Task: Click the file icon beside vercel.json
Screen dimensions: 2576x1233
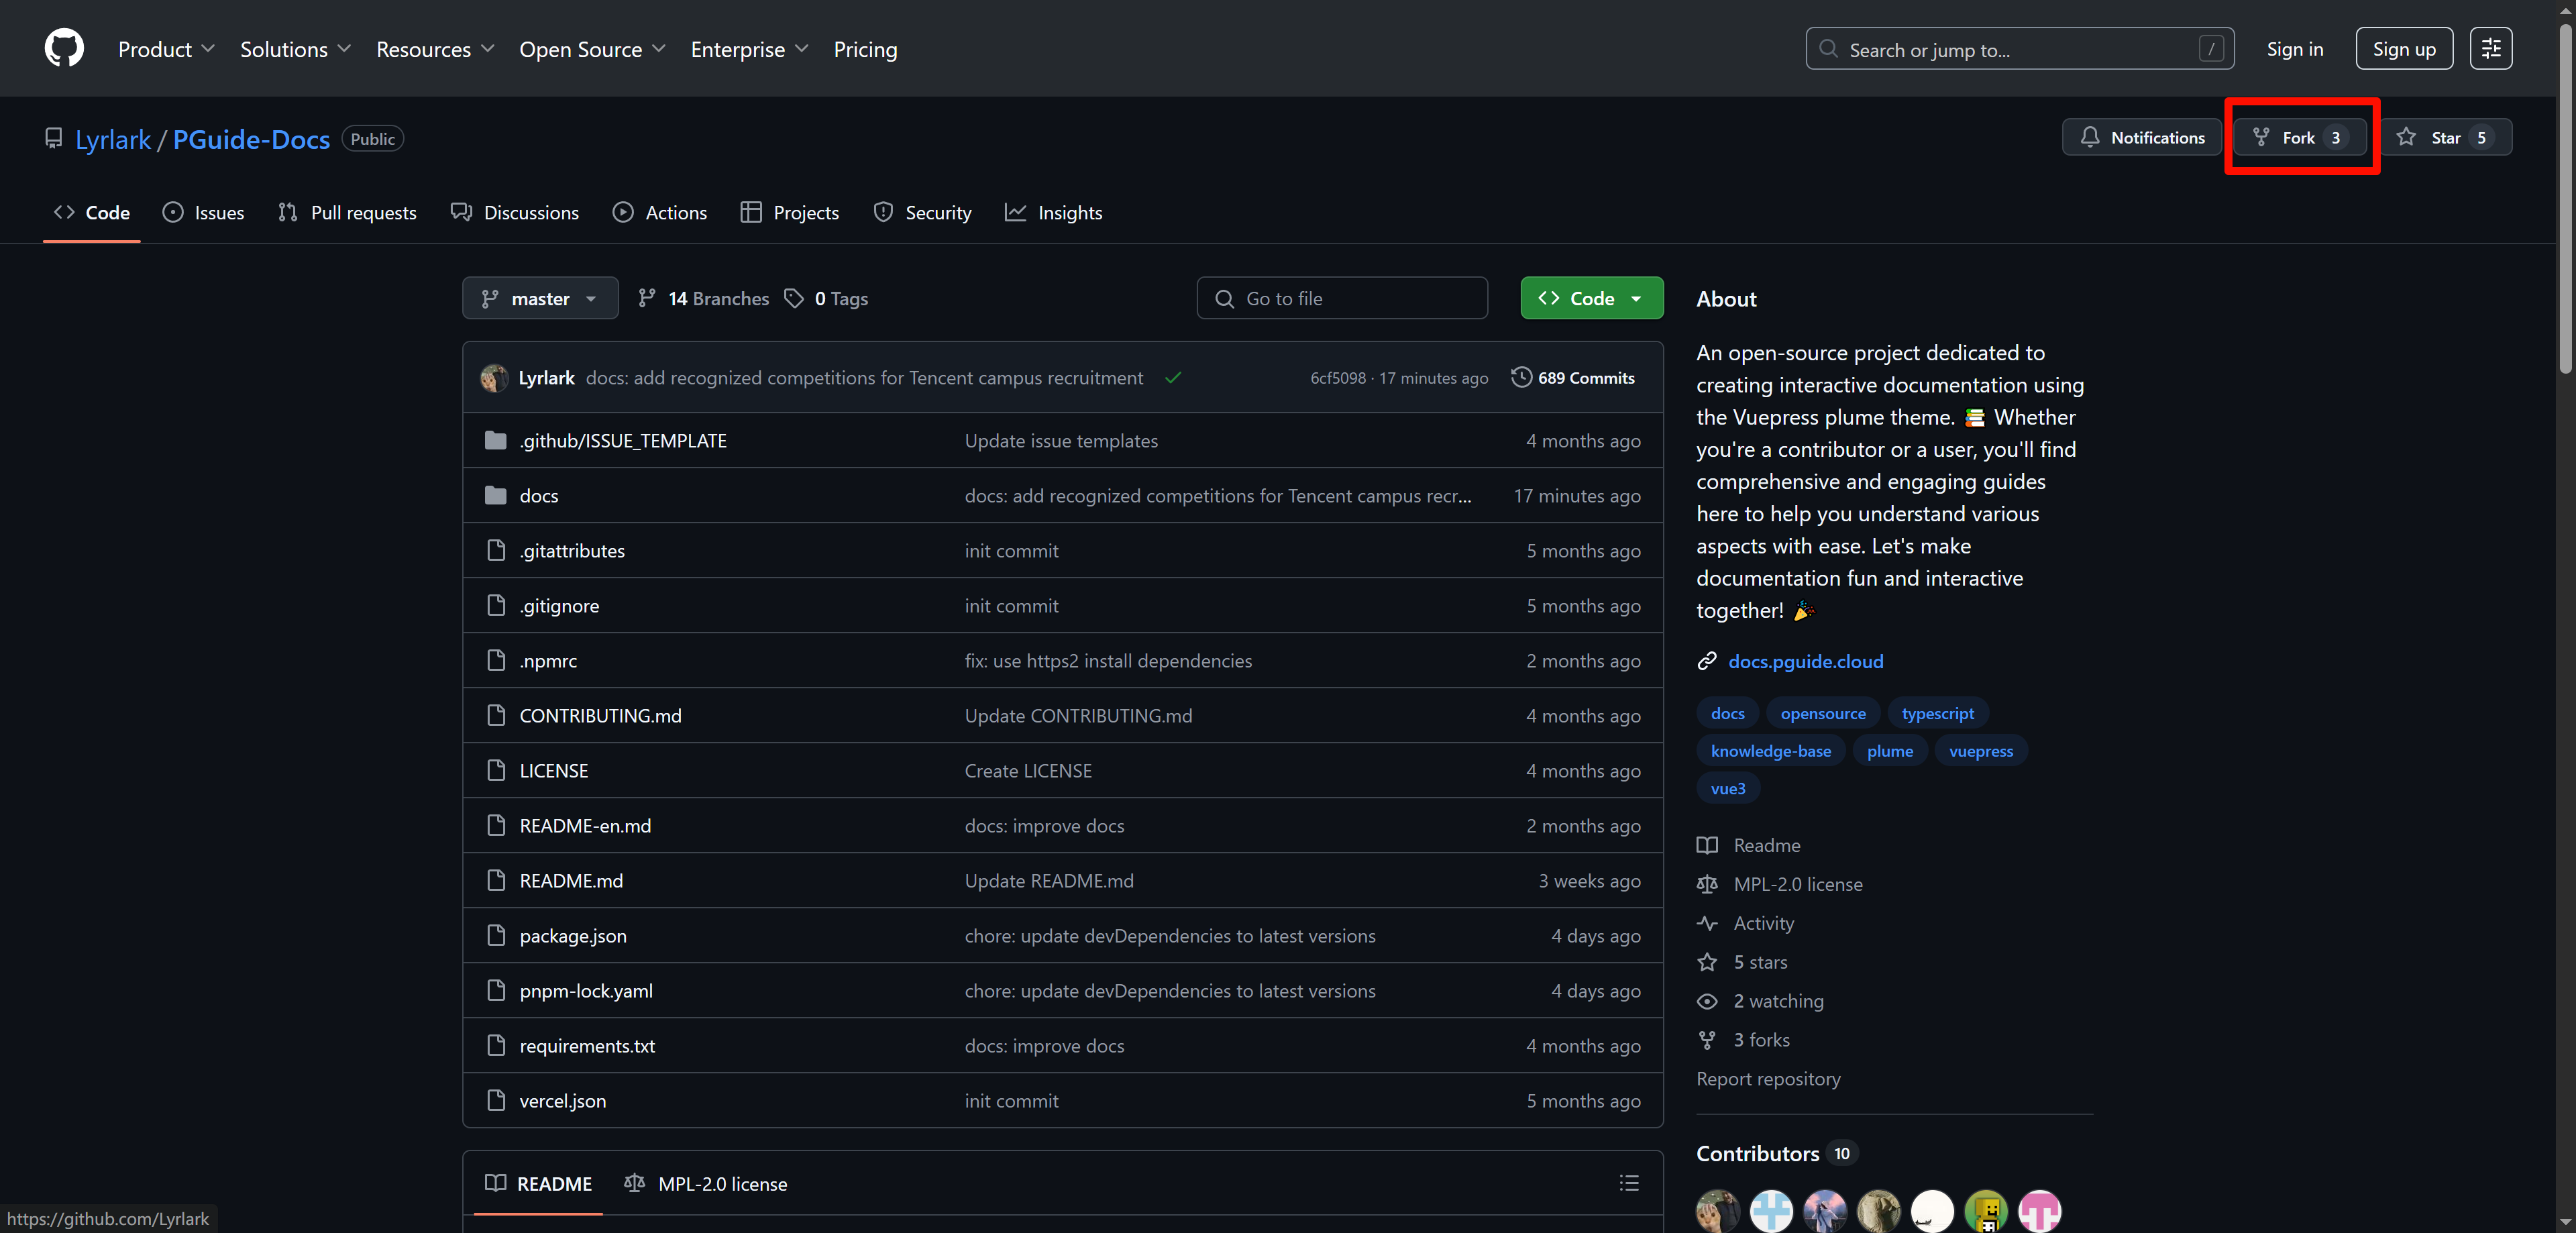Action: coord(496,1100)
